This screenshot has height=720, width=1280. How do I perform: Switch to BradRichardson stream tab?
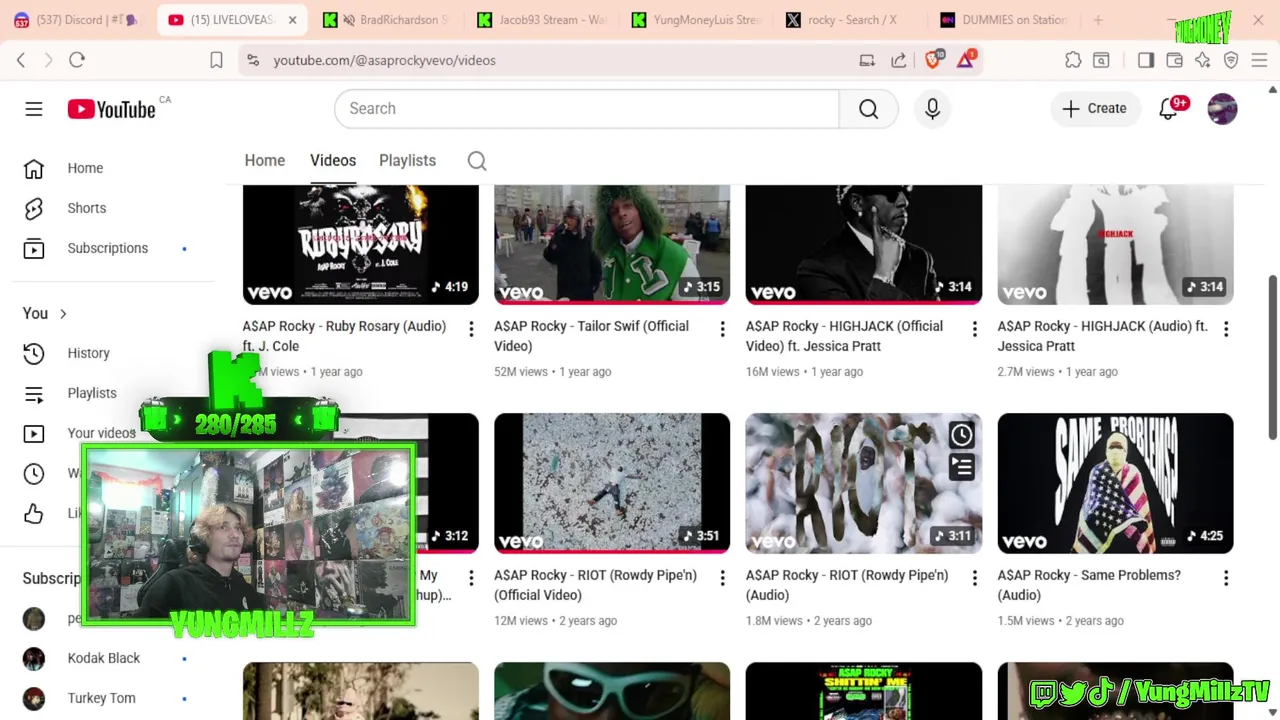(x=388, y=20)
